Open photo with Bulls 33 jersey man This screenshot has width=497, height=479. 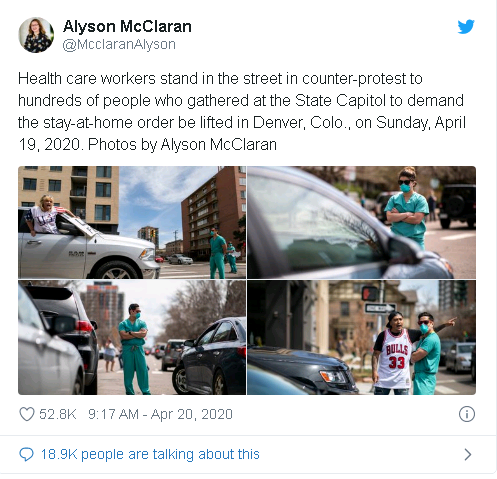coord(362,338)
